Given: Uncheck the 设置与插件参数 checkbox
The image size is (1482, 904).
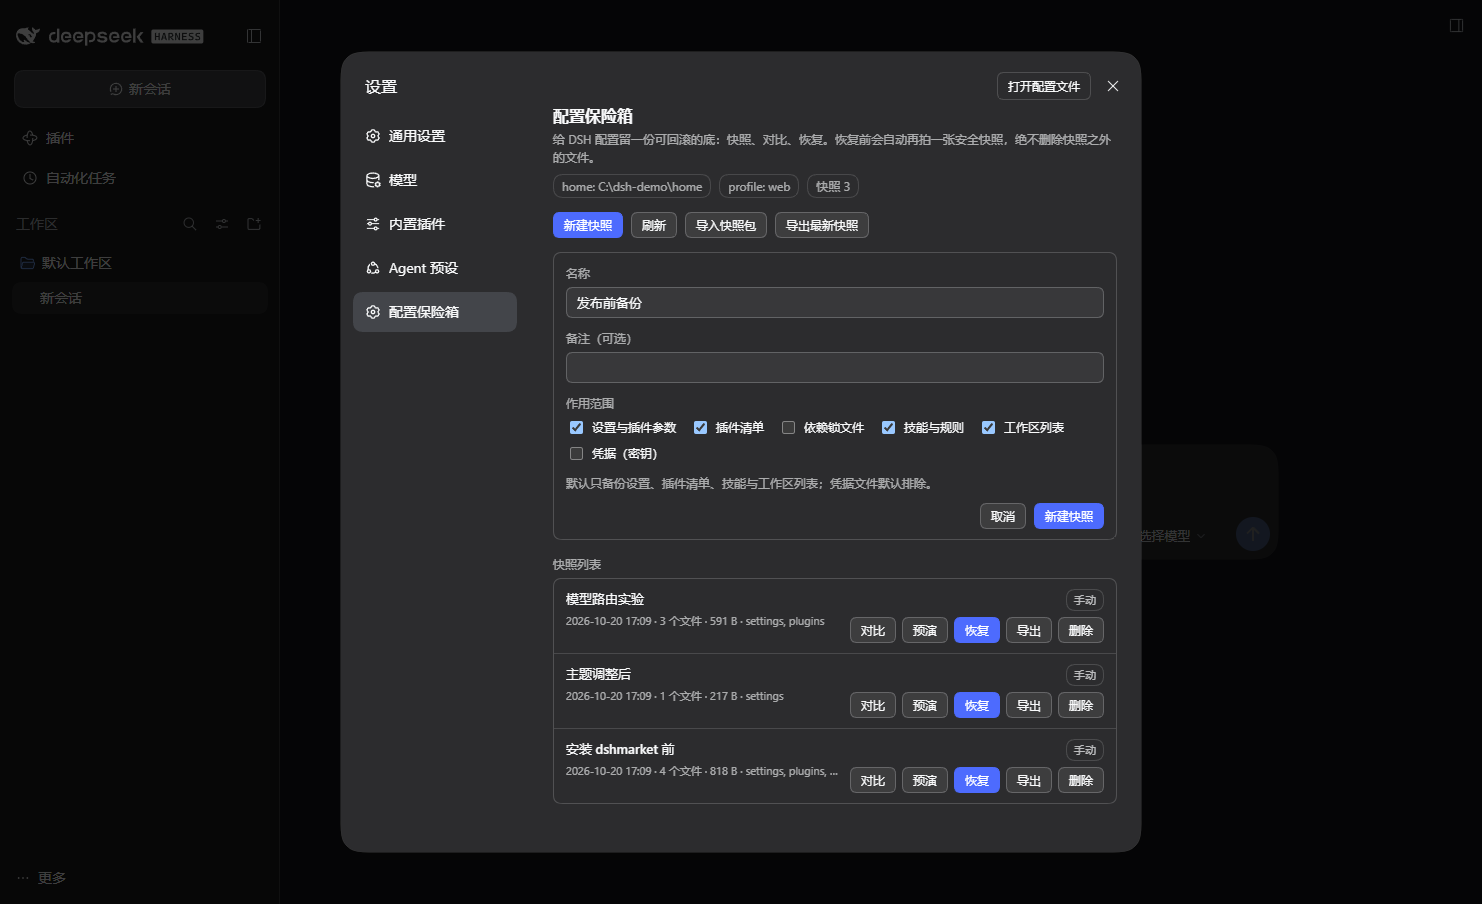Looking at the screenshot, I should click(576, 428).
